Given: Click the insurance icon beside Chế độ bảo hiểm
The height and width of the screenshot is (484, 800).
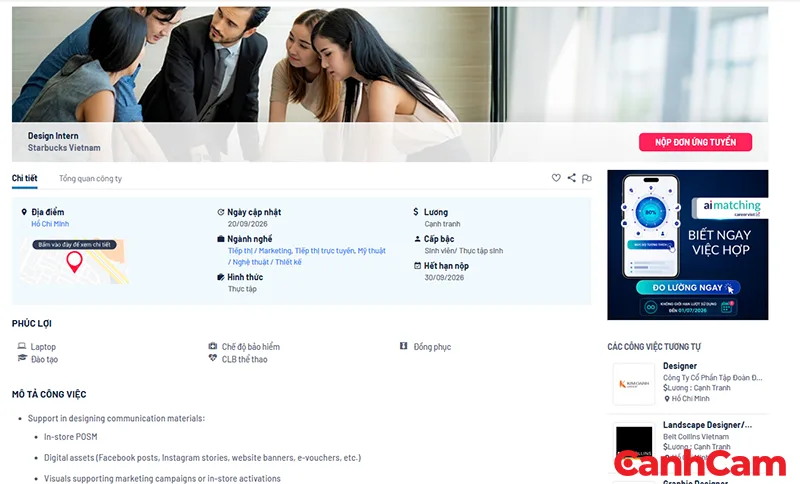Looking at the screenshot, I should pyautogui.click(x=213, y=346).
